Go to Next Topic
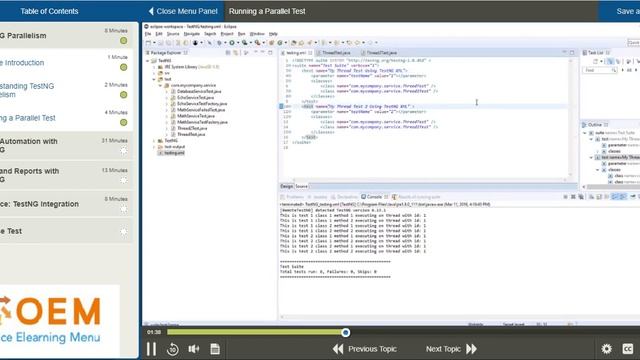The height and width of the screenshot is (360, 640). pyautogui.click(x=451, y=349)
